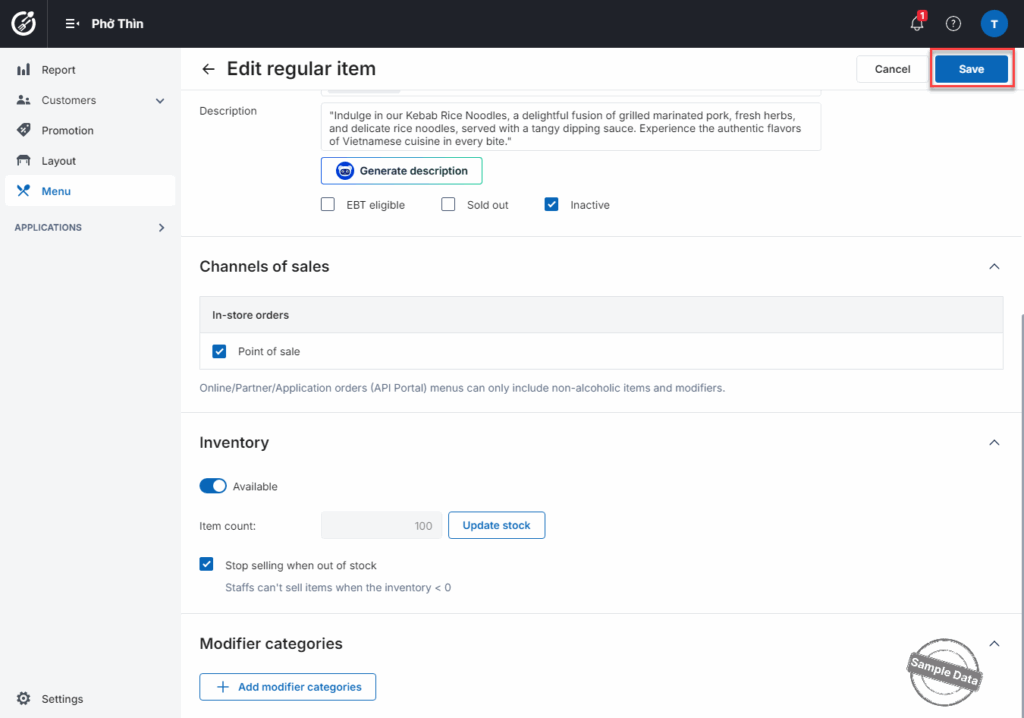
Task: Click in the Description text field
Action: tap(570, 127)
